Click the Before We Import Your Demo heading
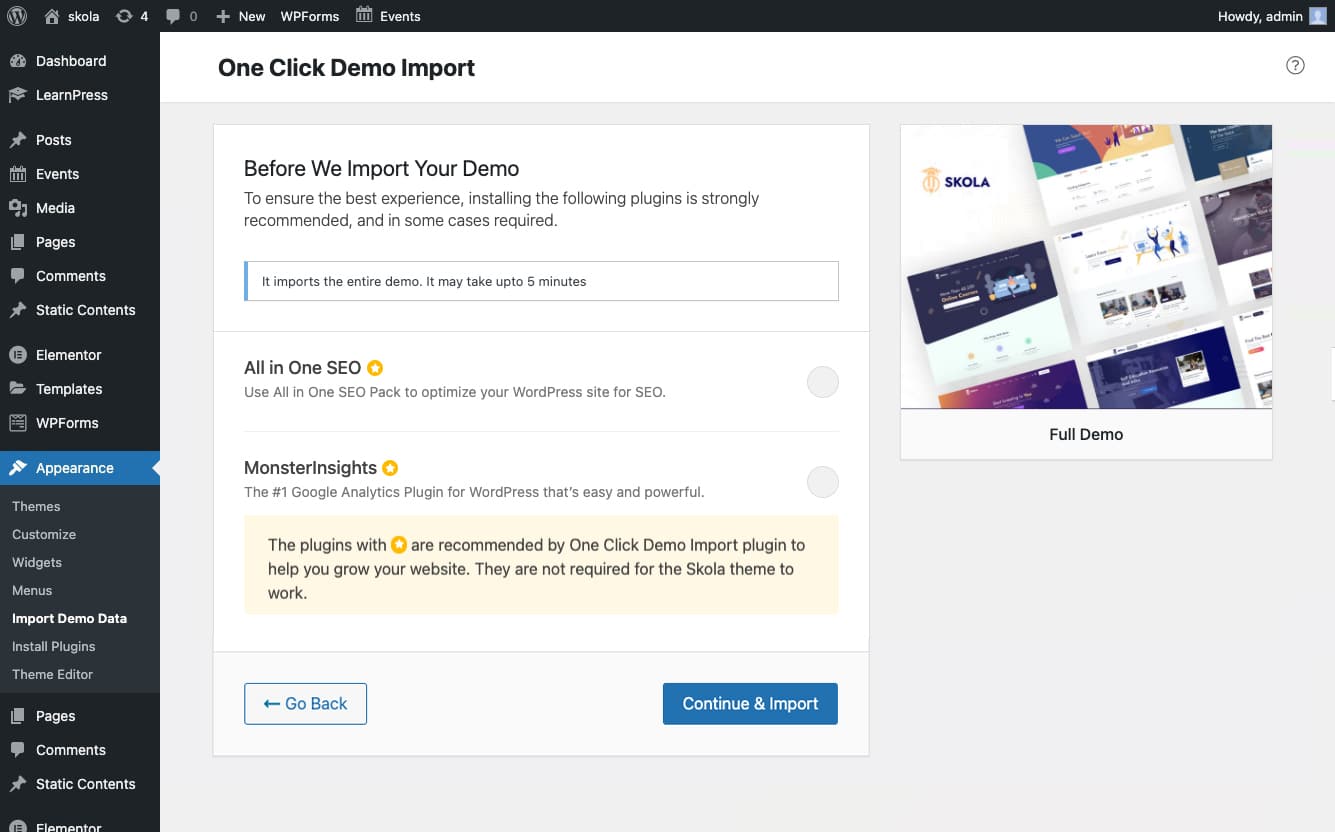1335x832 pixels. 382,168
